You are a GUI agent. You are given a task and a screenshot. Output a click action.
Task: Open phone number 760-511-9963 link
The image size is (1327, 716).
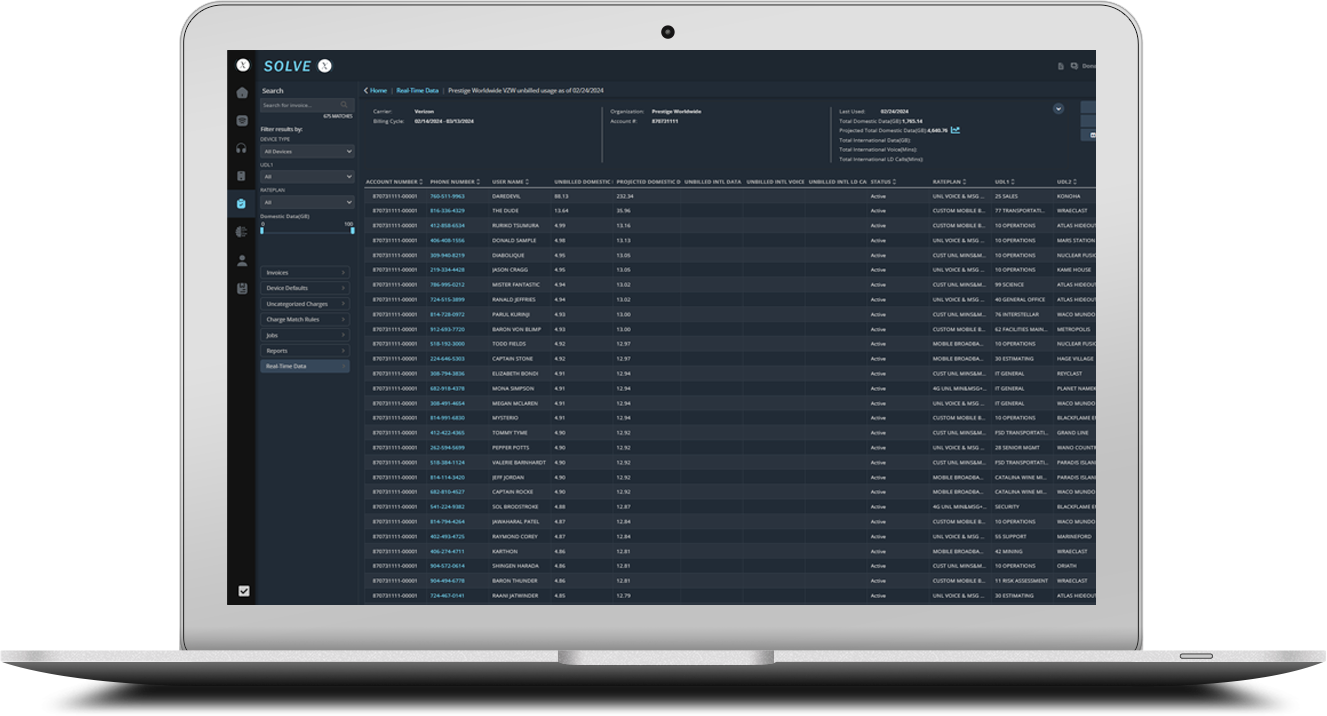[x=447, y=196]
